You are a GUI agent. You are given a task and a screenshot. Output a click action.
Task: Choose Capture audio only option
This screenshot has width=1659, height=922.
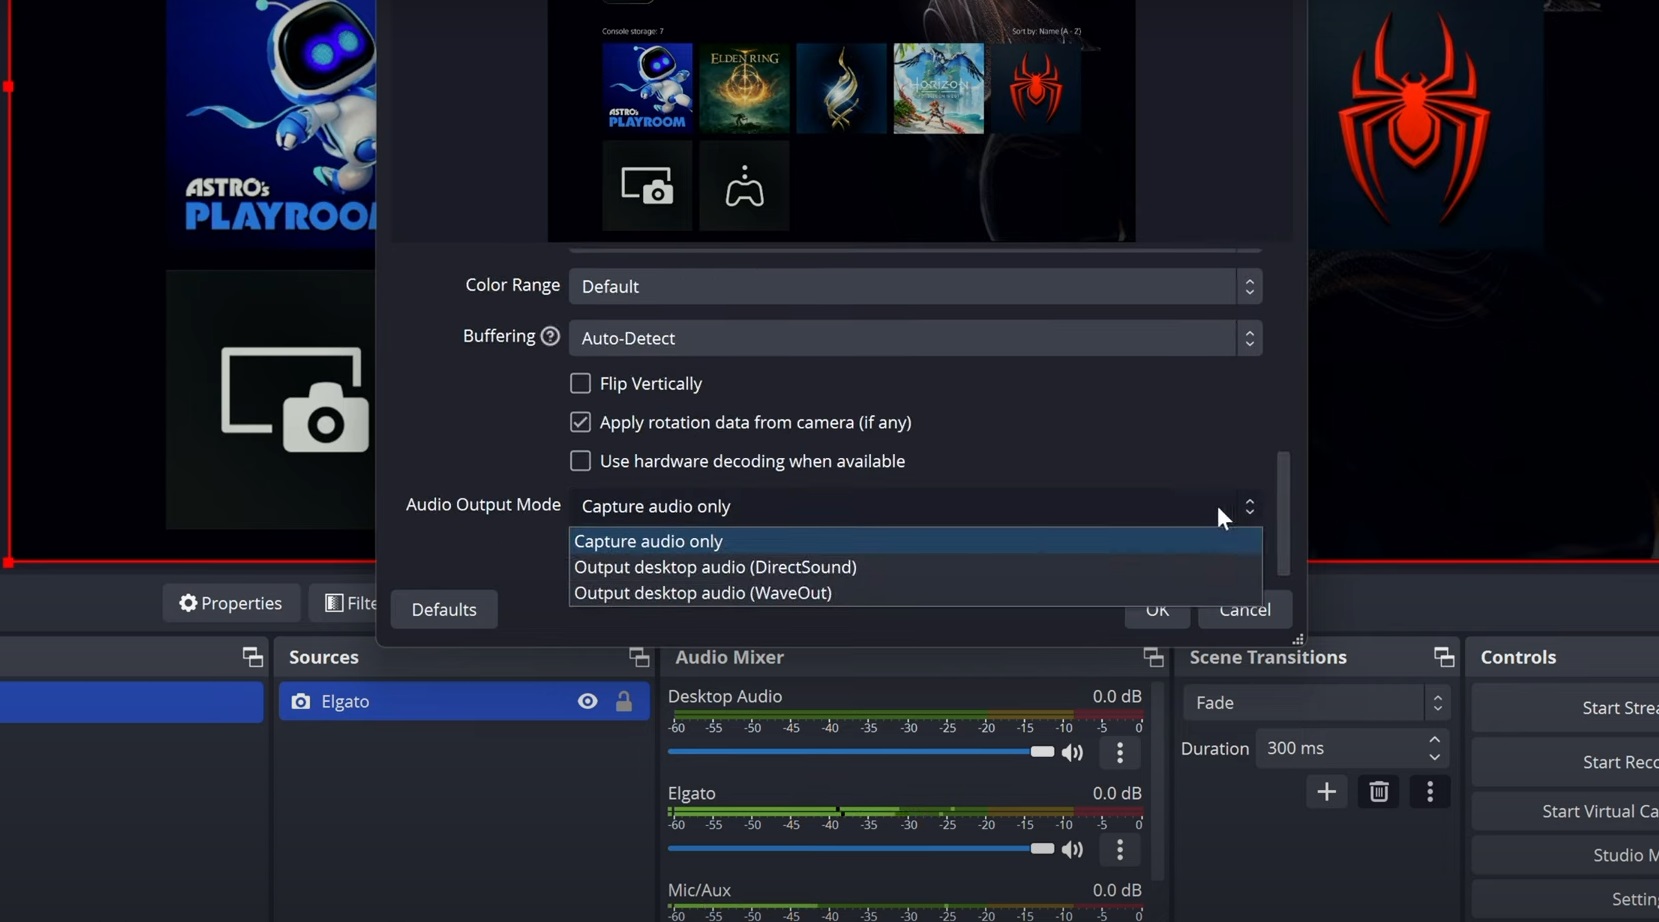click(x=915, y=541)
